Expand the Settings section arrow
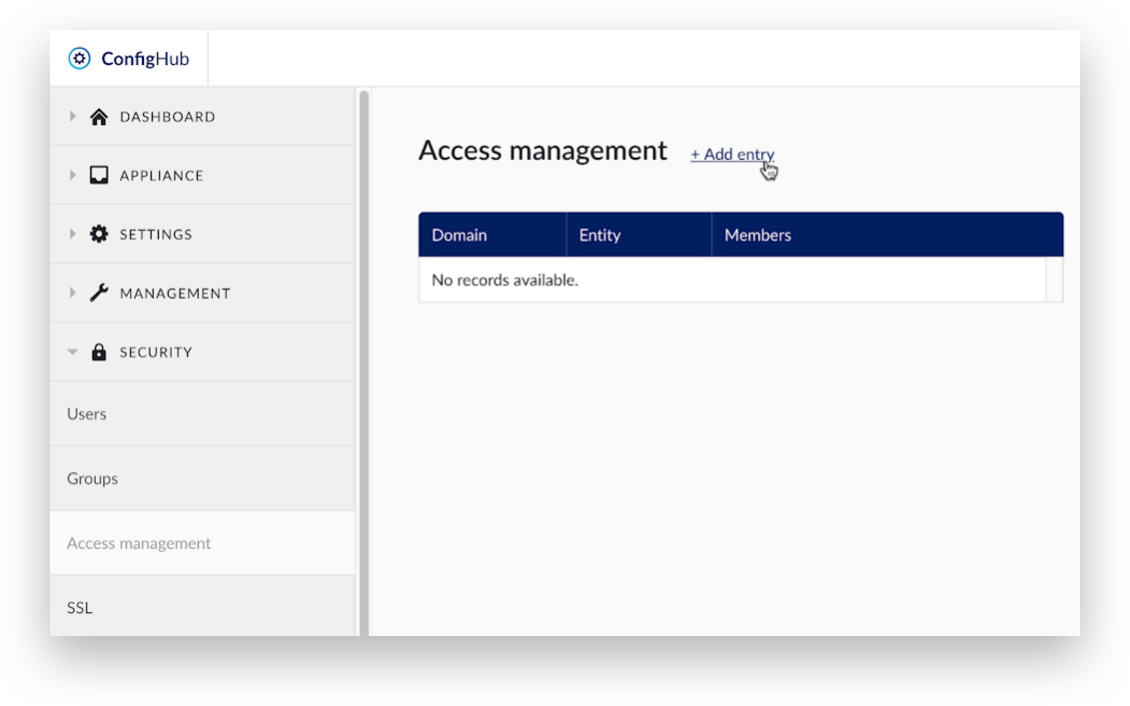This screenshot has width=1130, height=706. [72, 233]
